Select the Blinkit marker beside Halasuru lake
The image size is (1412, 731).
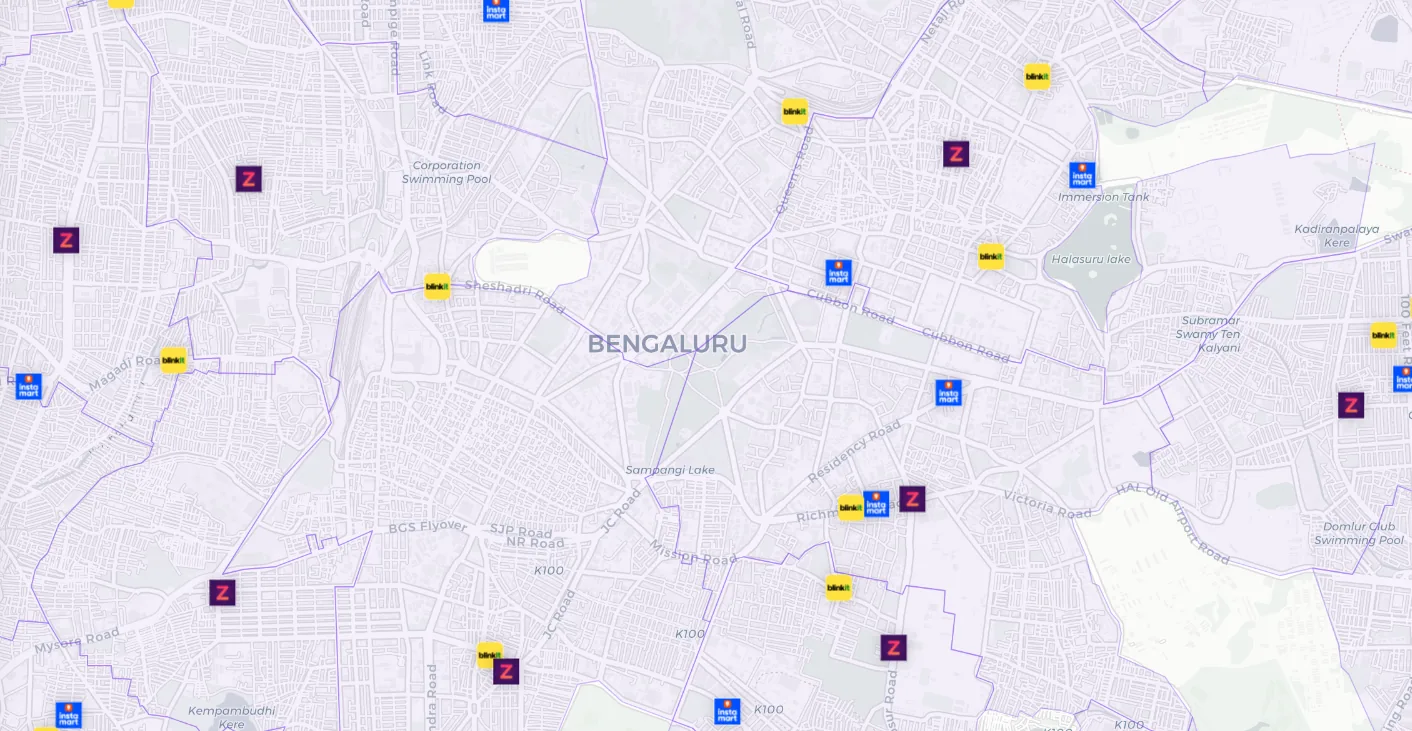(x=990, y=257)
